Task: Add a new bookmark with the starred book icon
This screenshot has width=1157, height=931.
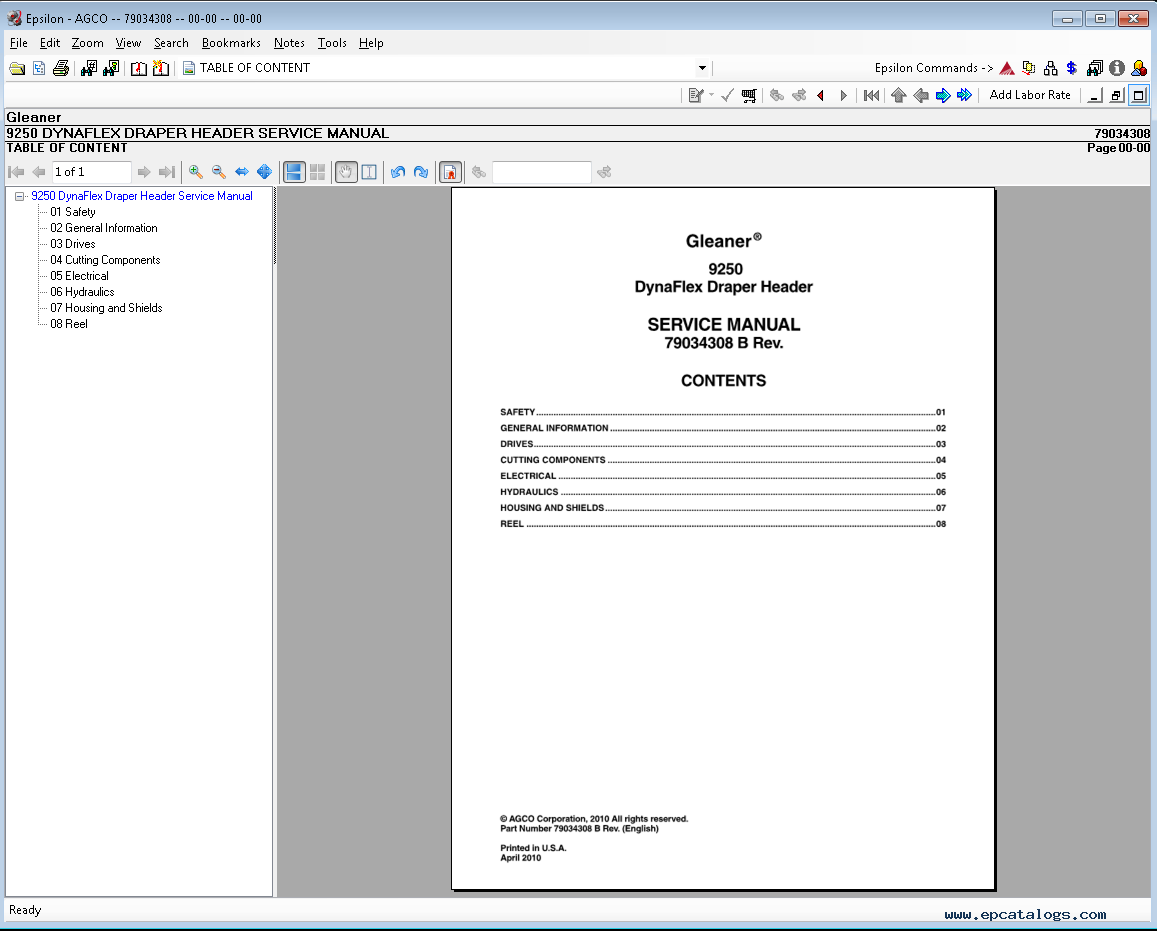Action: (x=161, y=69)
